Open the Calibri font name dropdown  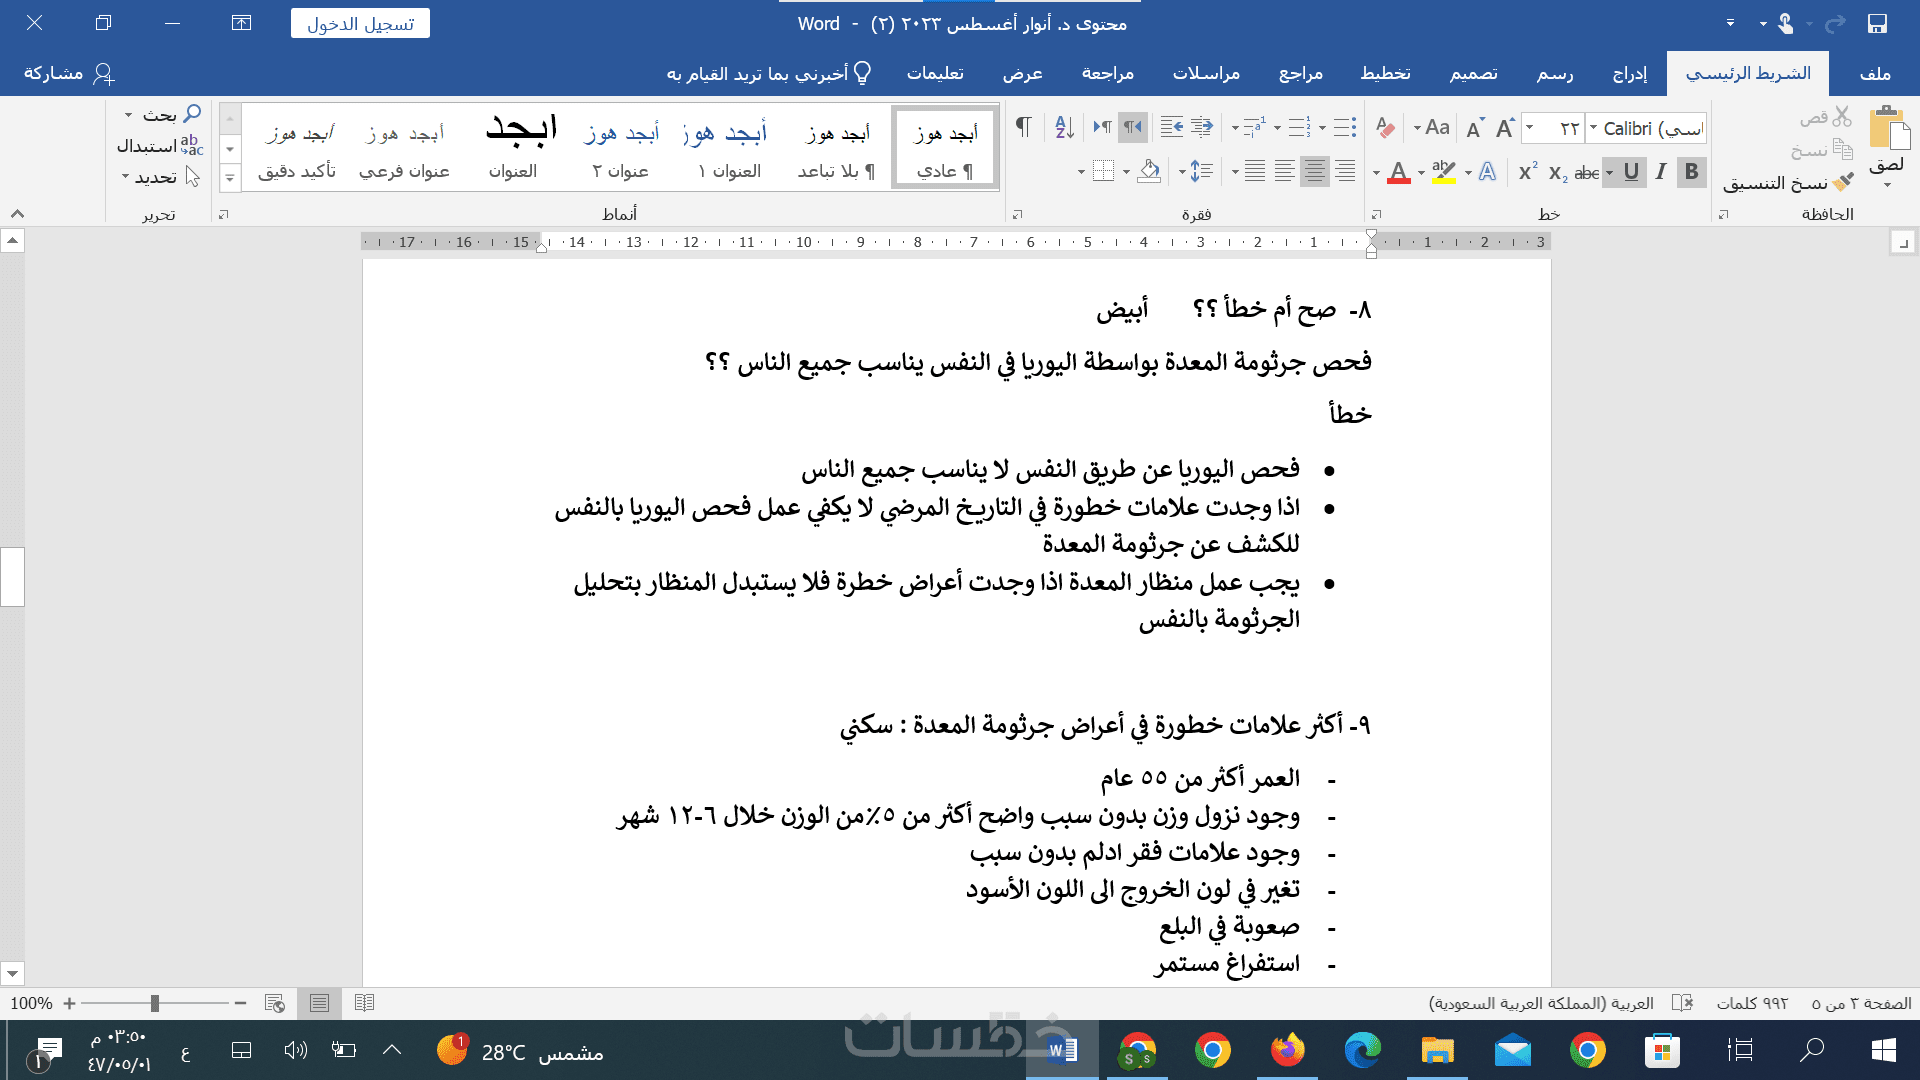click(1593, 128)
